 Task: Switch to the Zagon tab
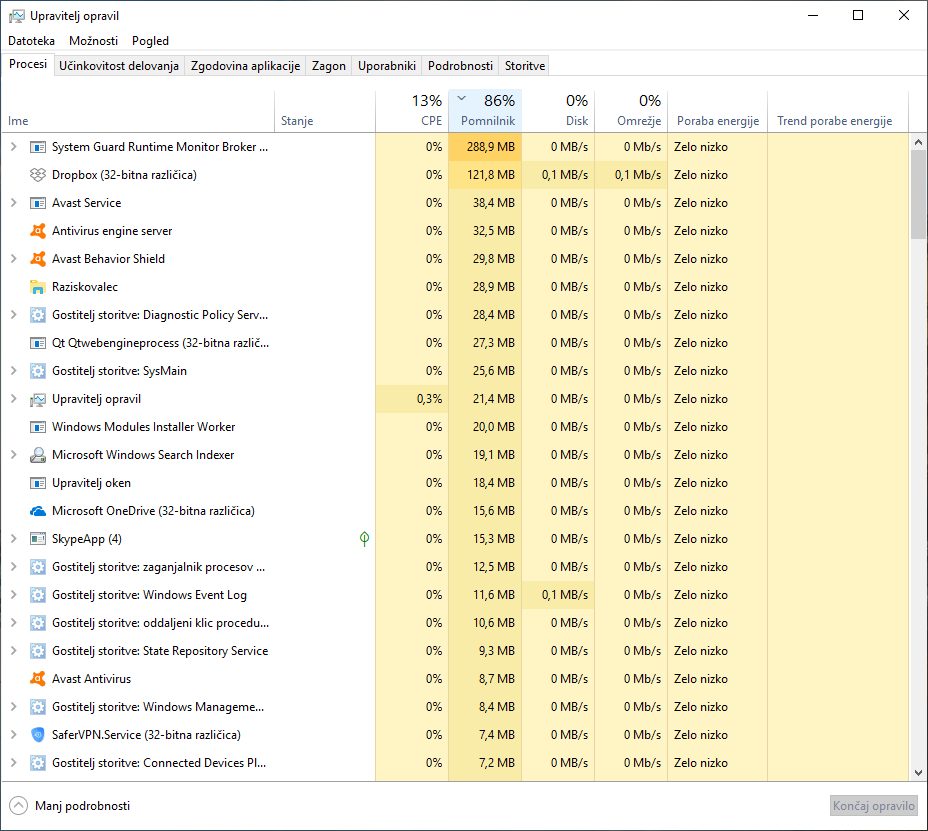pyautogui.click(x=328, y=66)
